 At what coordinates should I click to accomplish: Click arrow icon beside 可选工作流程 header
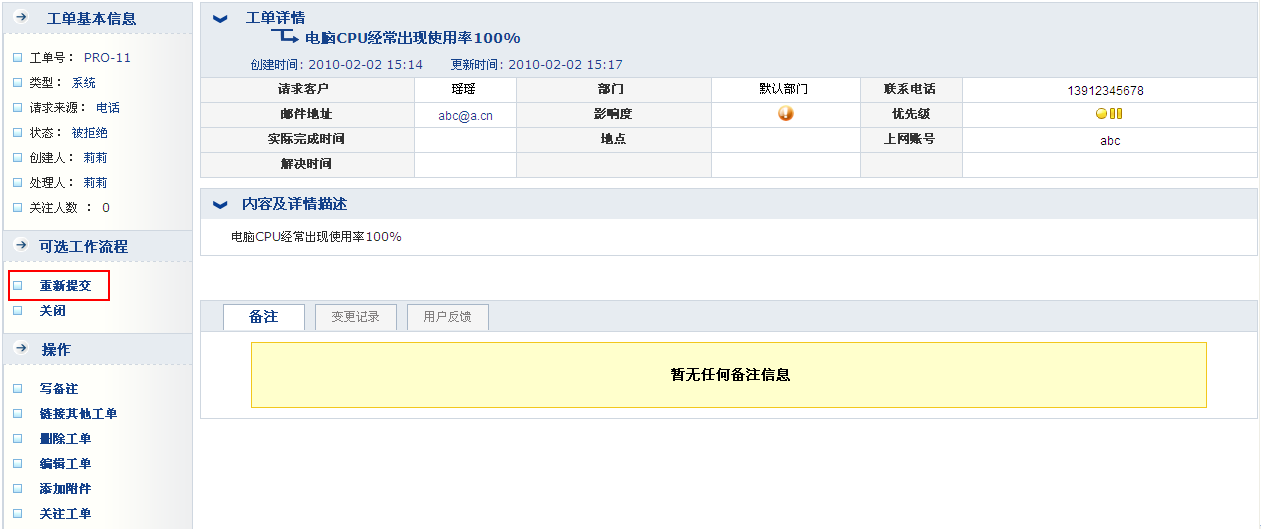(20, 246)
